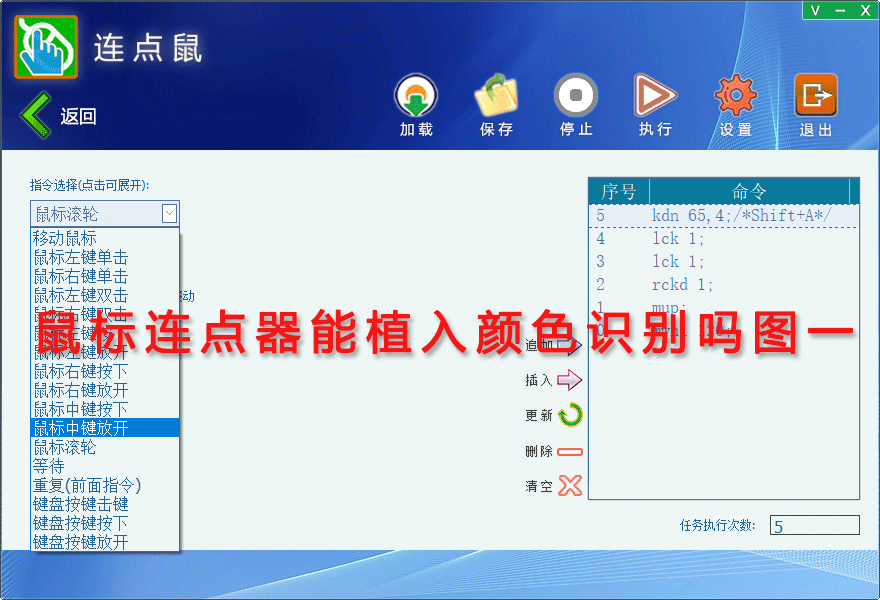
Task: Choose highlighted 鼠标中键放开 option
Action: coord(105,428)
